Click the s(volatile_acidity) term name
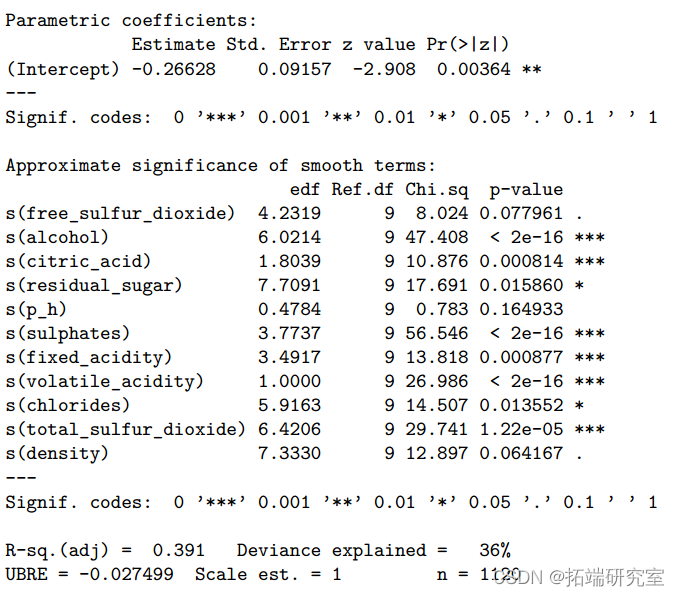The height and width of the screenshot is (596, 679). [x=104, y=382]
